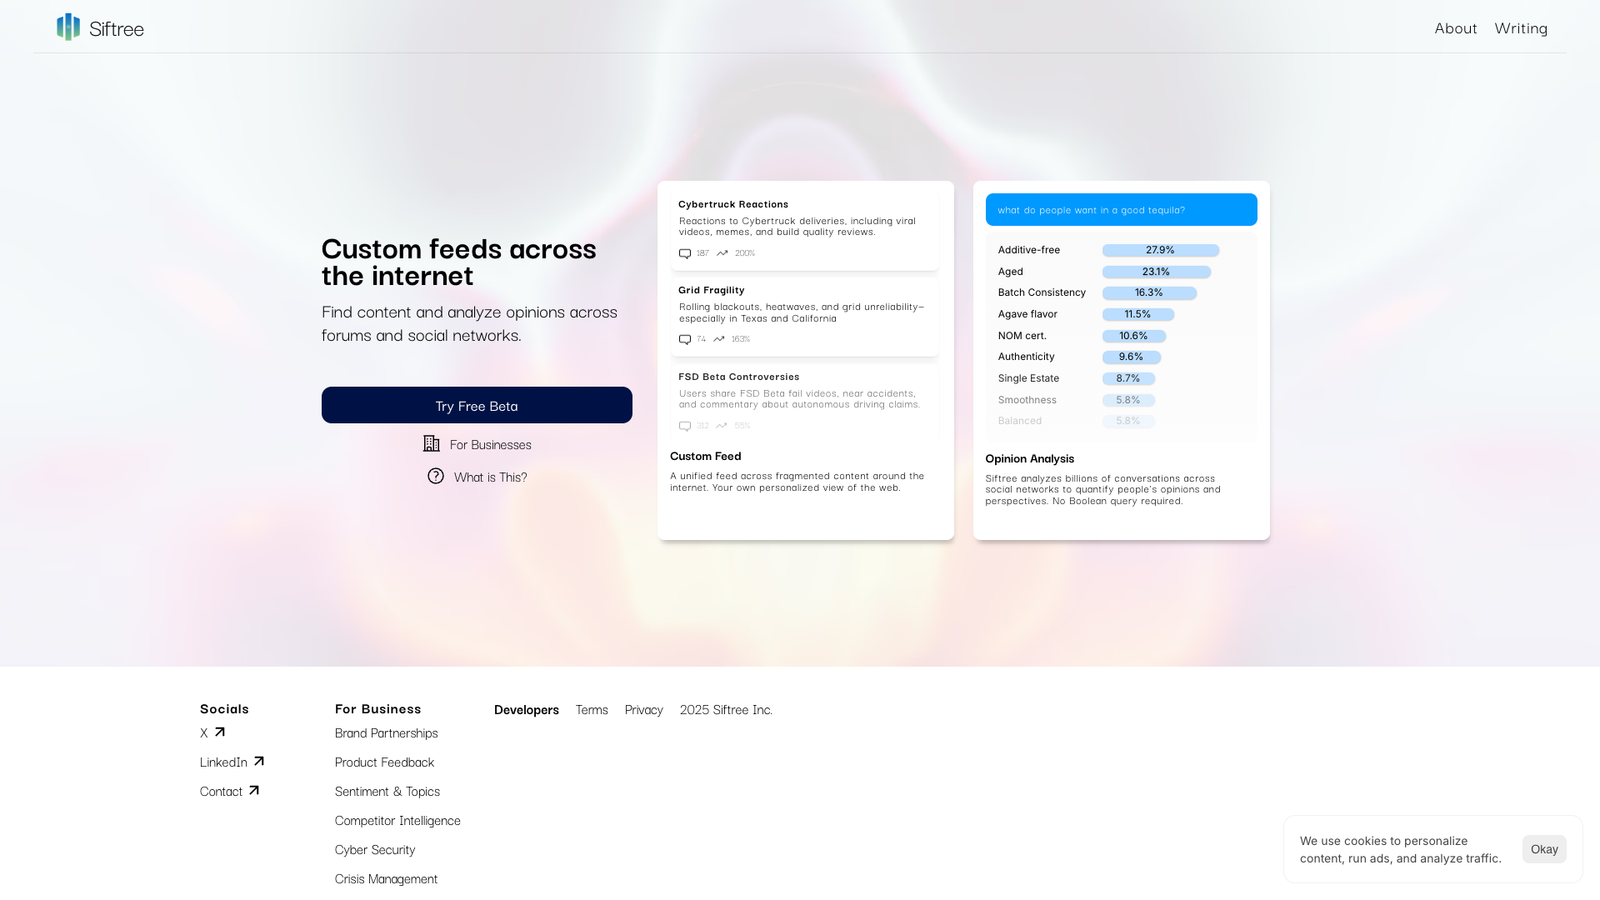The image size is (1600, 900).
Task: Click the external arrow icon next to Contact
Action: coord(254,790)
